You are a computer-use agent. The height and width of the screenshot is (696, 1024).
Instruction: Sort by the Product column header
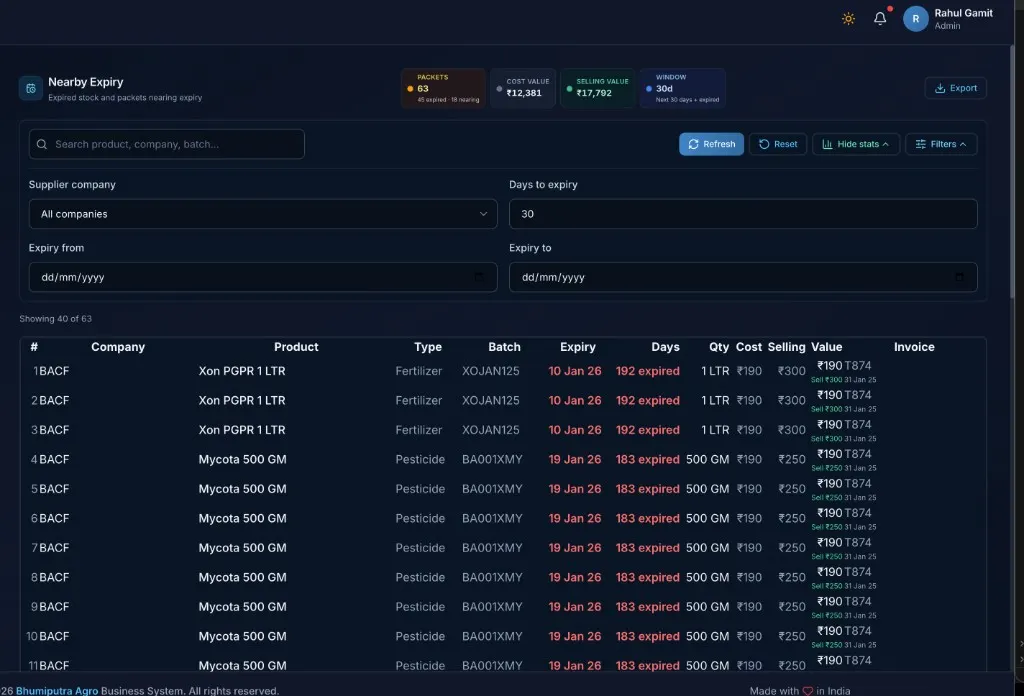296,347
